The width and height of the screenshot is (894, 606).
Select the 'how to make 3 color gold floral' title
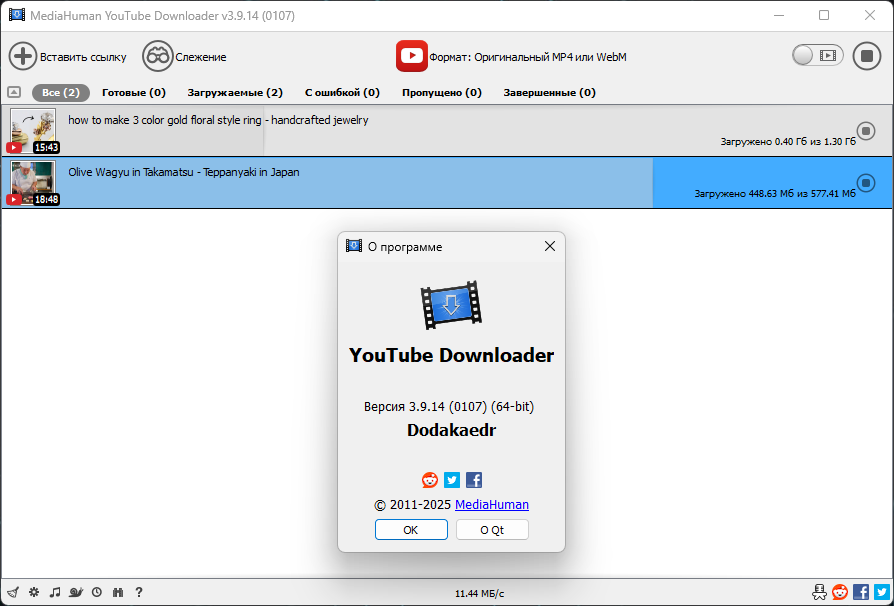point(218,120)
